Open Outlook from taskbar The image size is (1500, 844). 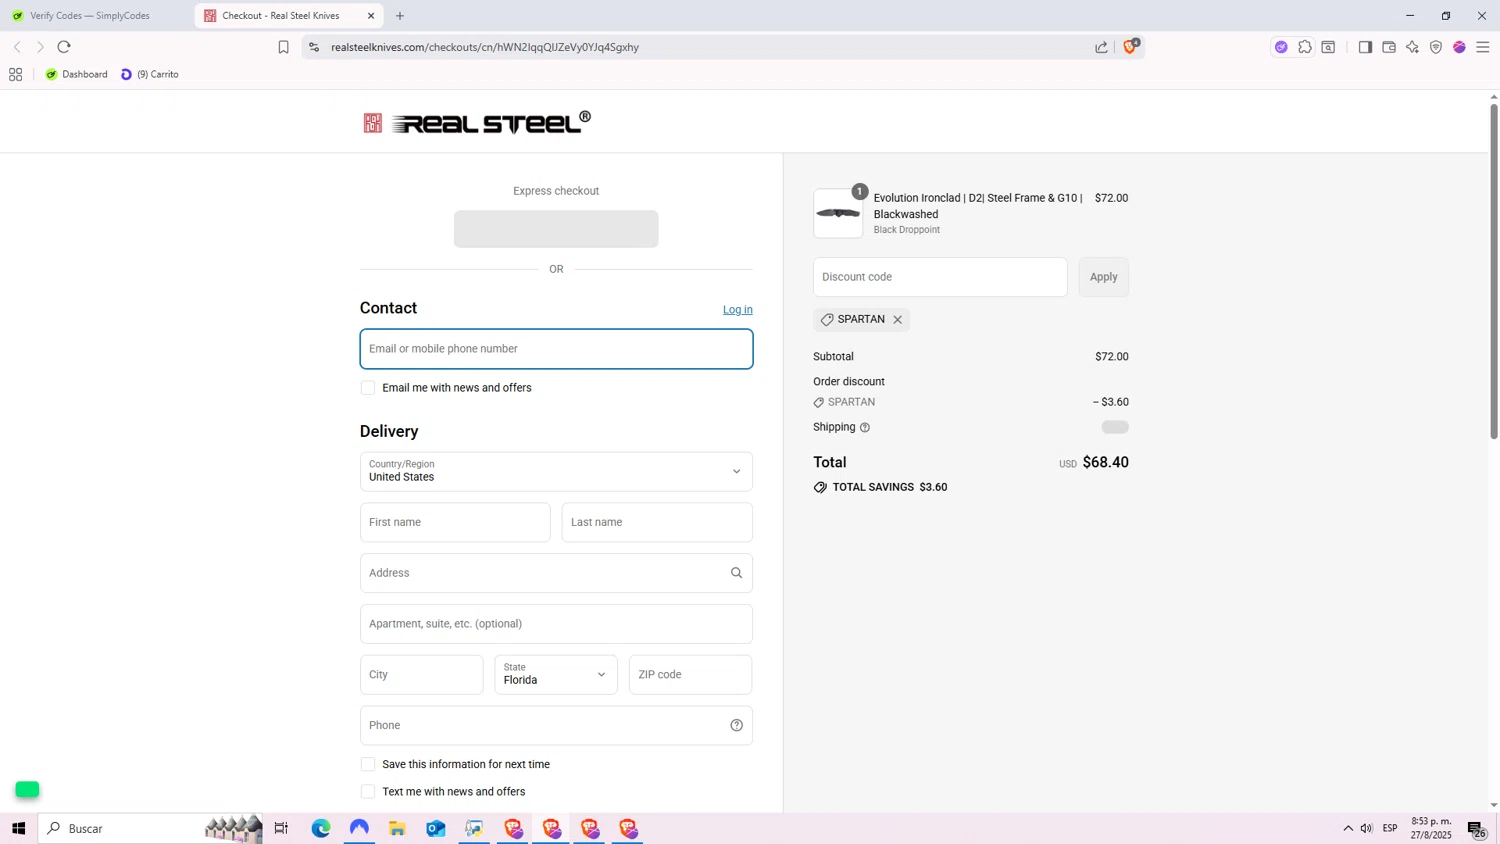[x=436, y=828]
